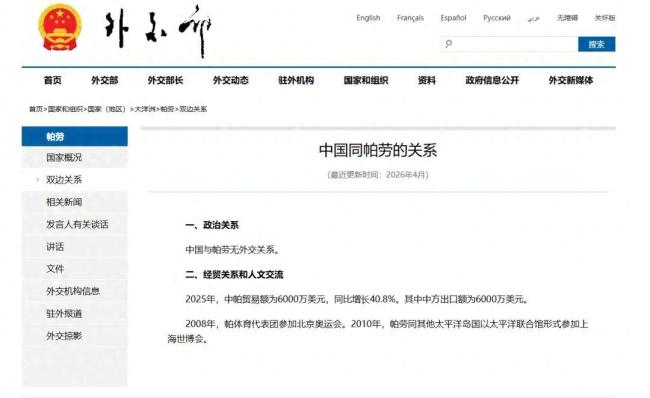The width and height of the screenshot is (650, 398).
Task: Switch language to Arabic
Action: [534, 18]
